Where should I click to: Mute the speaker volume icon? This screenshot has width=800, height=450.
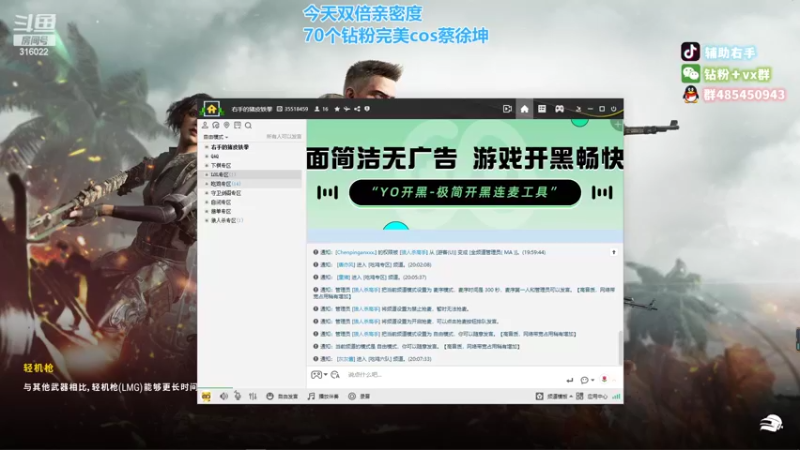point(223,396)
